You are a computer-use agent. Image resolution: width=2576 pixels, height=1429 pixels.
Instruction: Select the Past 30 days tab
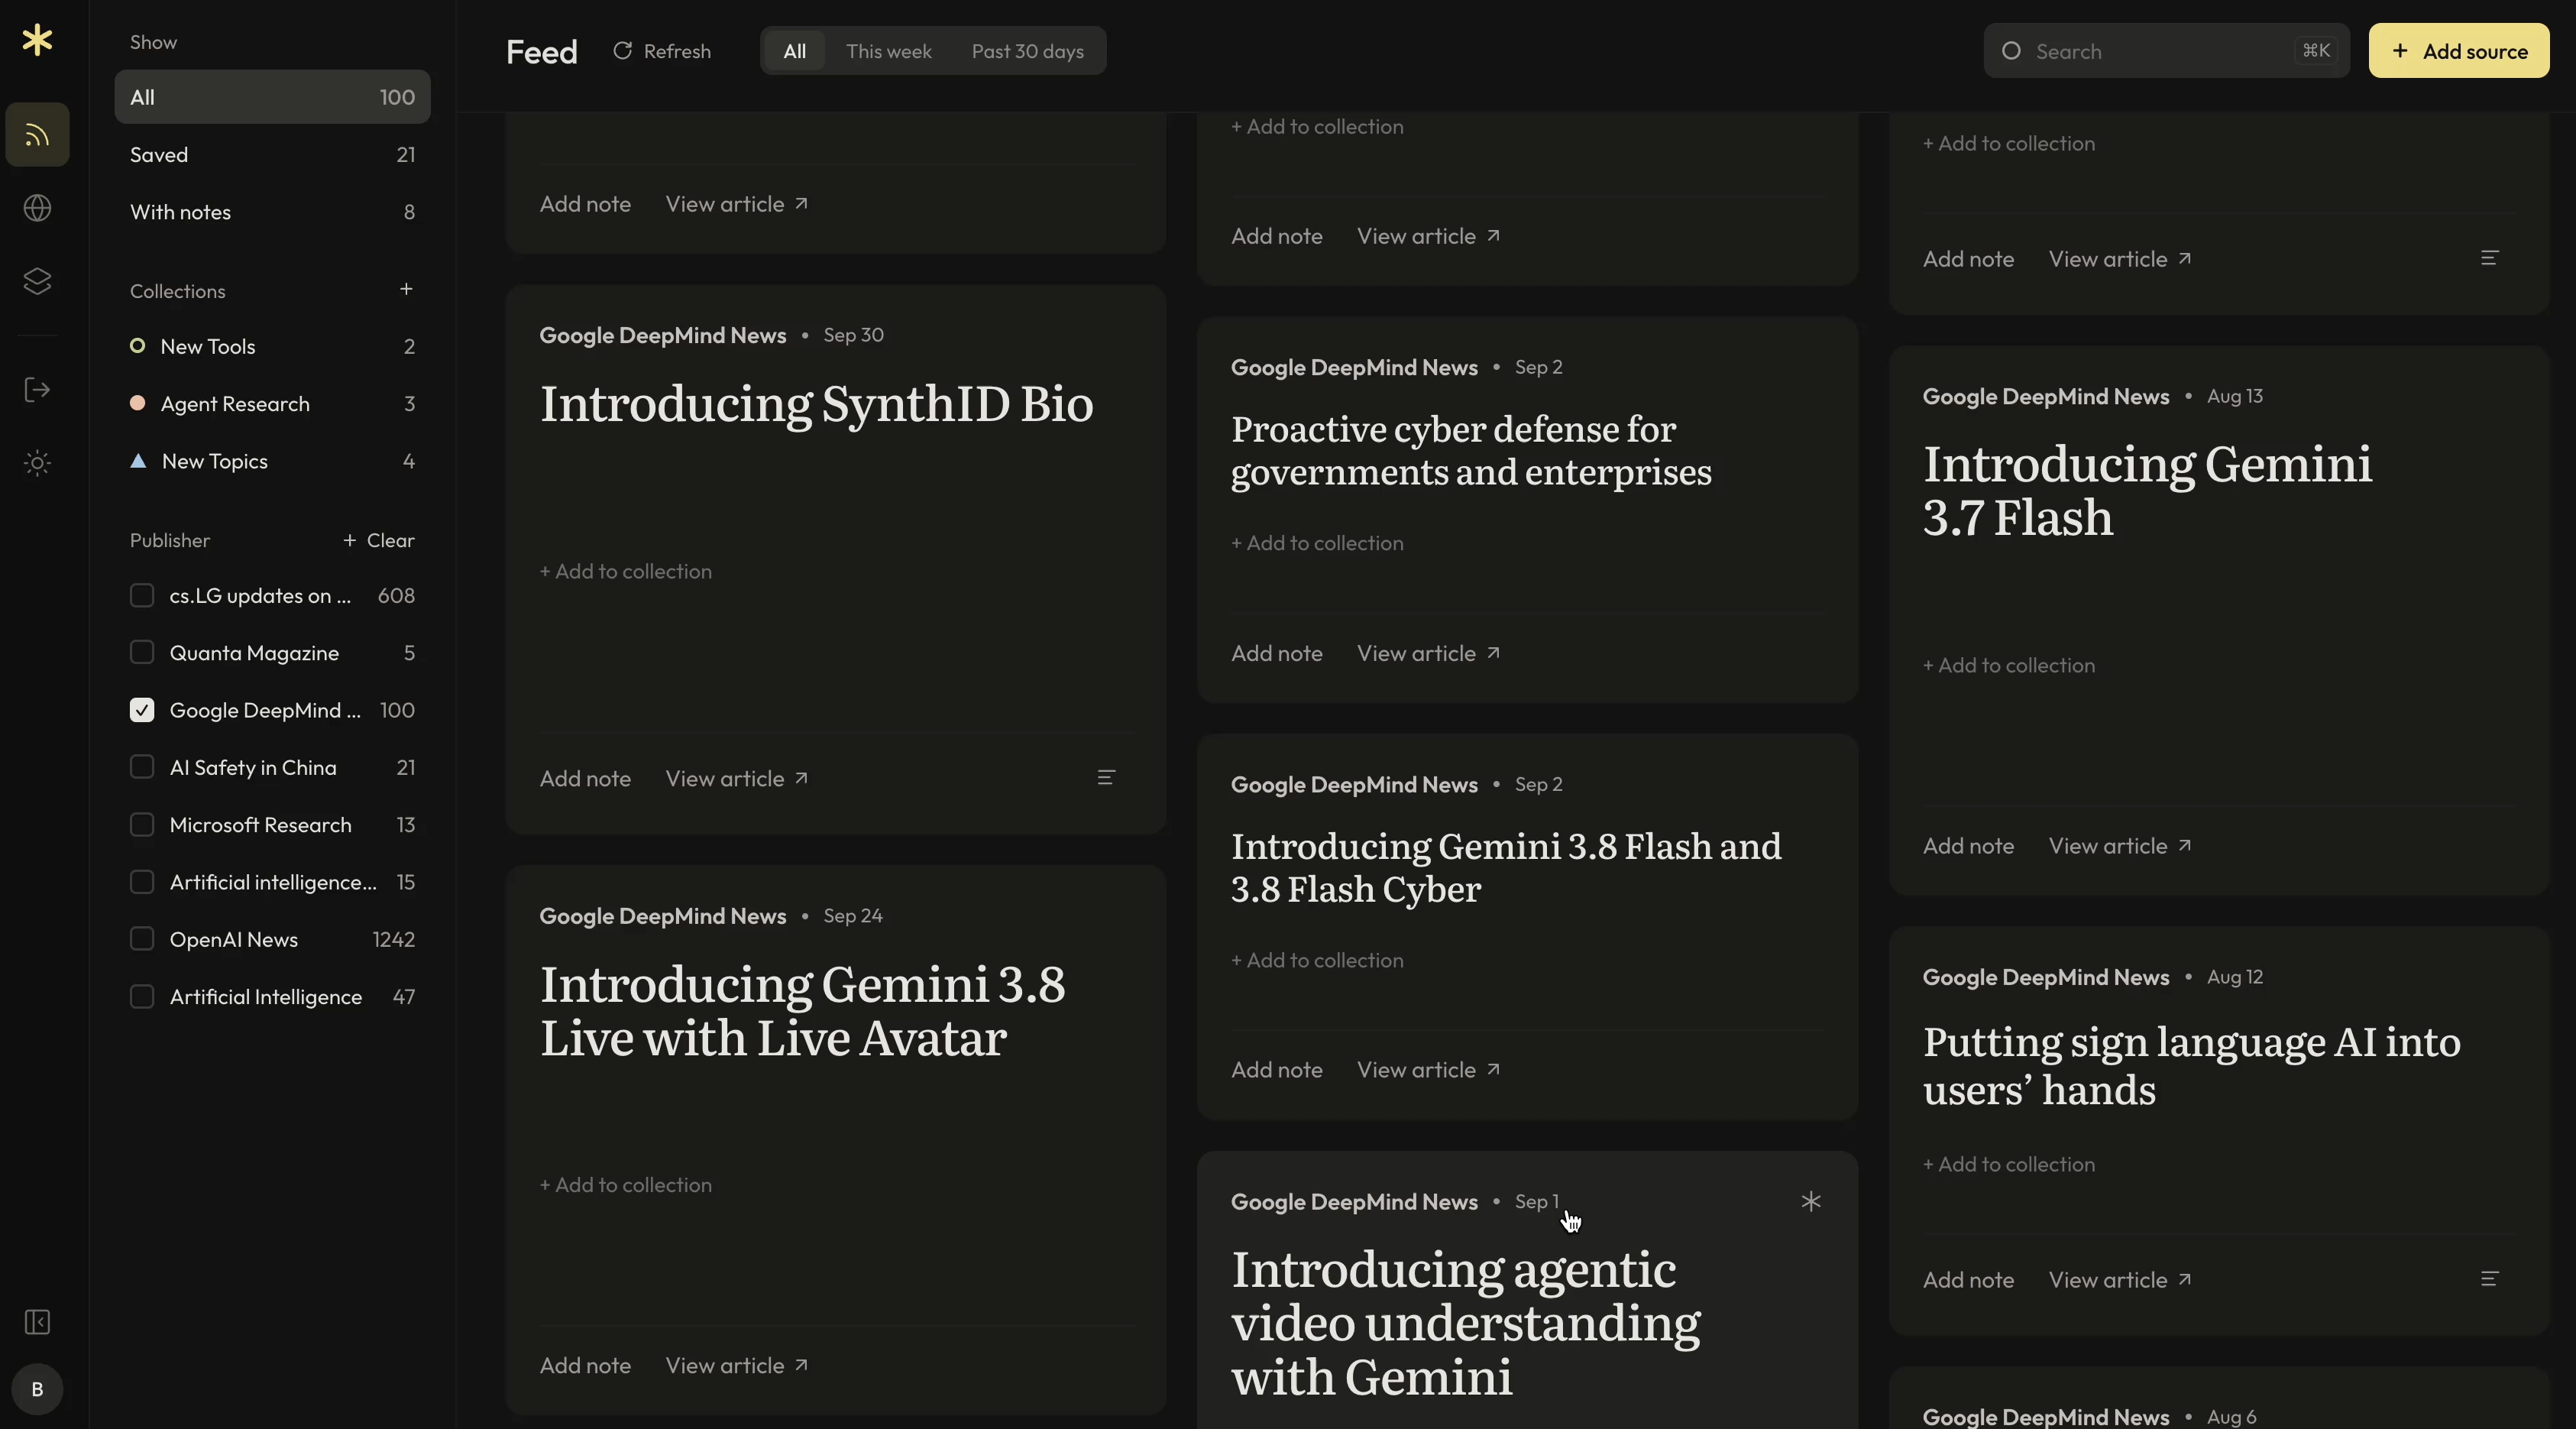1027,51
